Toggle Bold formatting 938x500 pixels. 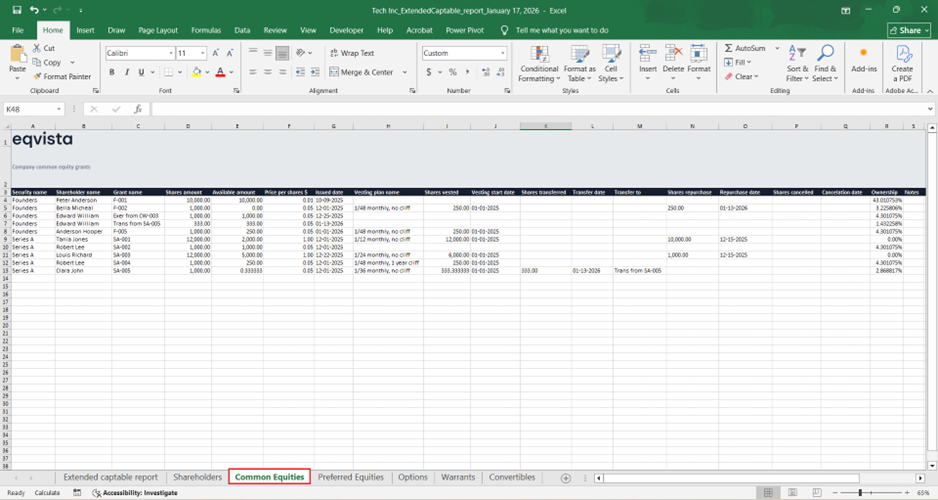pyautogui.click(x=112, y=72)
